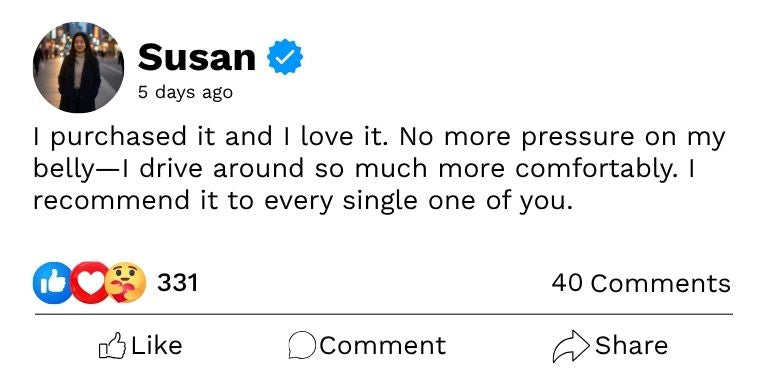Viewport: 768px width, 384px height.
Task: Click the blue thumbs-up reaction icon
Action: (x=52, y=283)
